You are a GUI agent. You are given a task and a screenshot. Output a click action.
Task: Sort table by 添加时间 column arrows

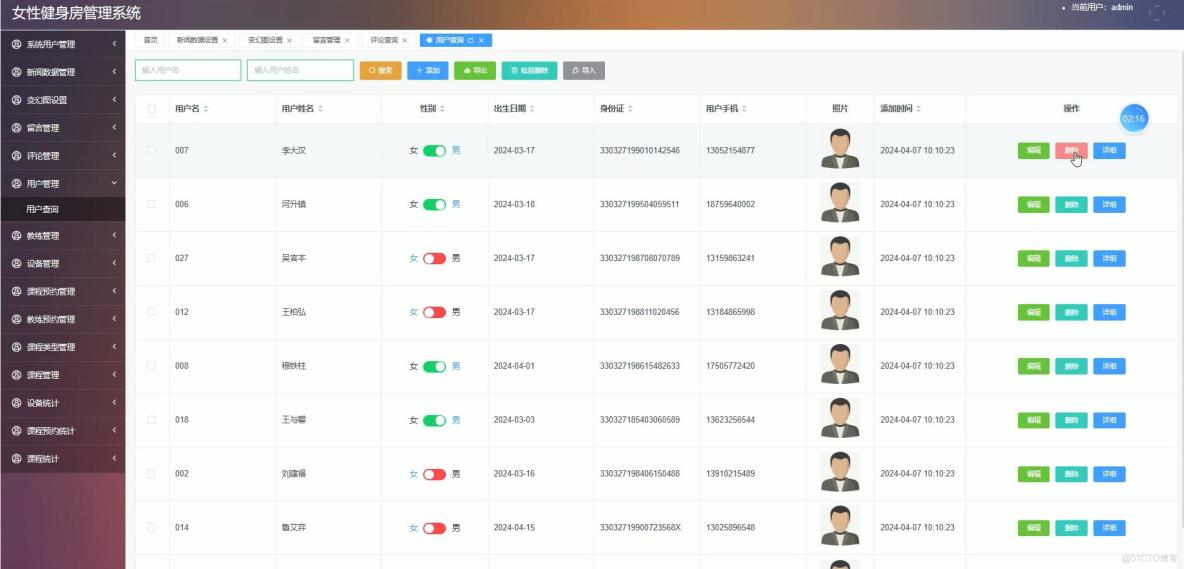click(x=918, y=109)
